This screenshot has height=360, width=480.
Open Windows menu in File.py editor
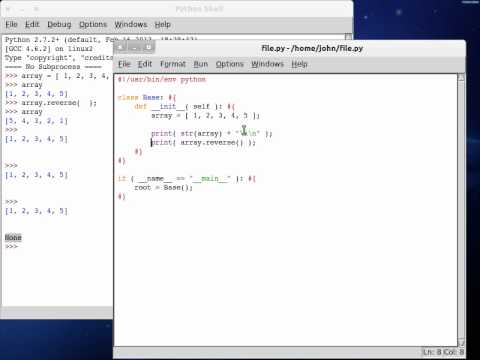[x=267, y=64]
